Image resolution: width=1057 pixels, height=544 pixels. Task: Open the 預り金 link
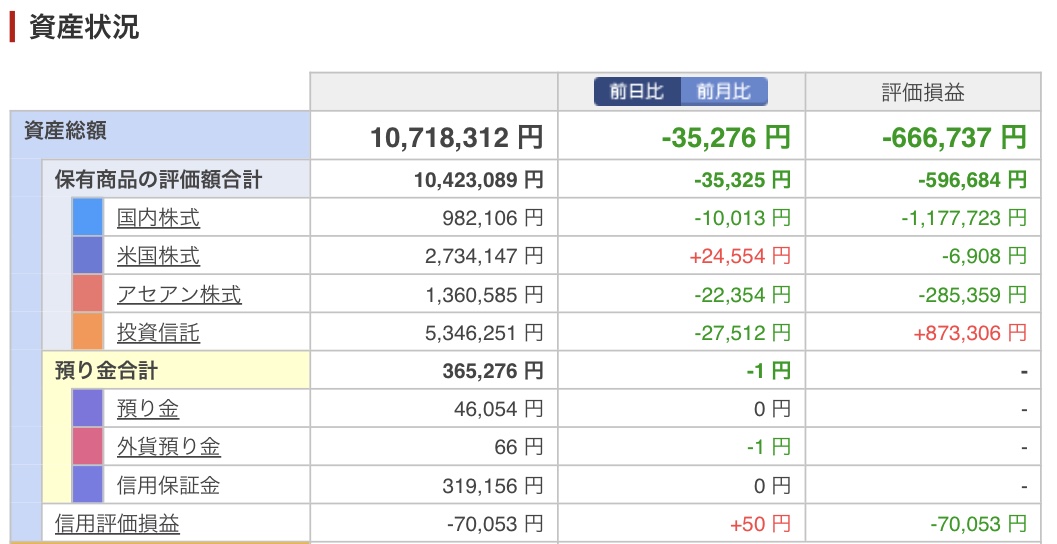(x=148, y=409)
